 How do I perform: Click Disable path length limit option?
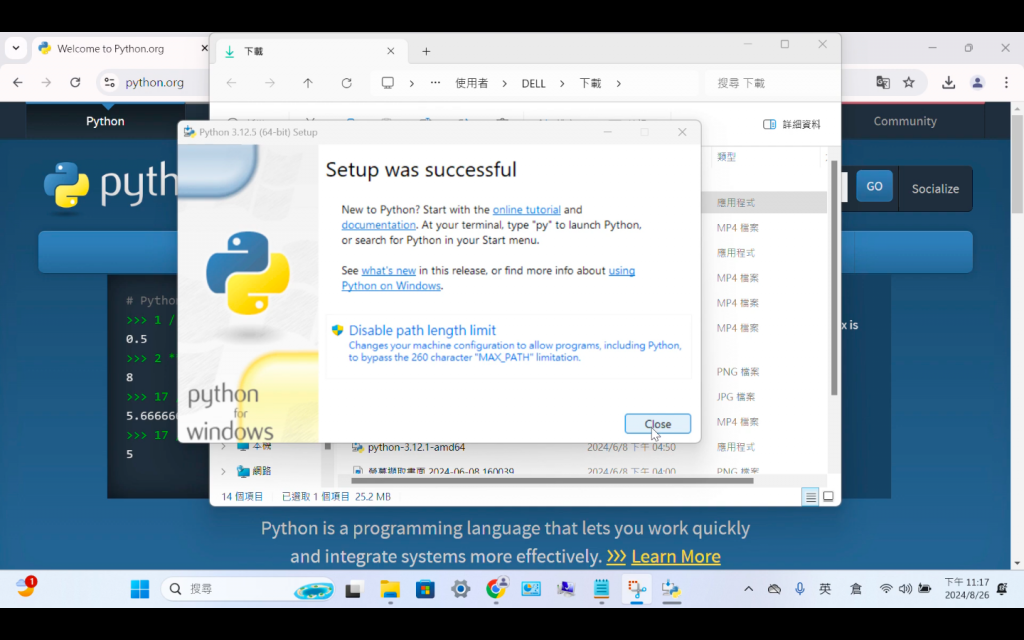508,346
